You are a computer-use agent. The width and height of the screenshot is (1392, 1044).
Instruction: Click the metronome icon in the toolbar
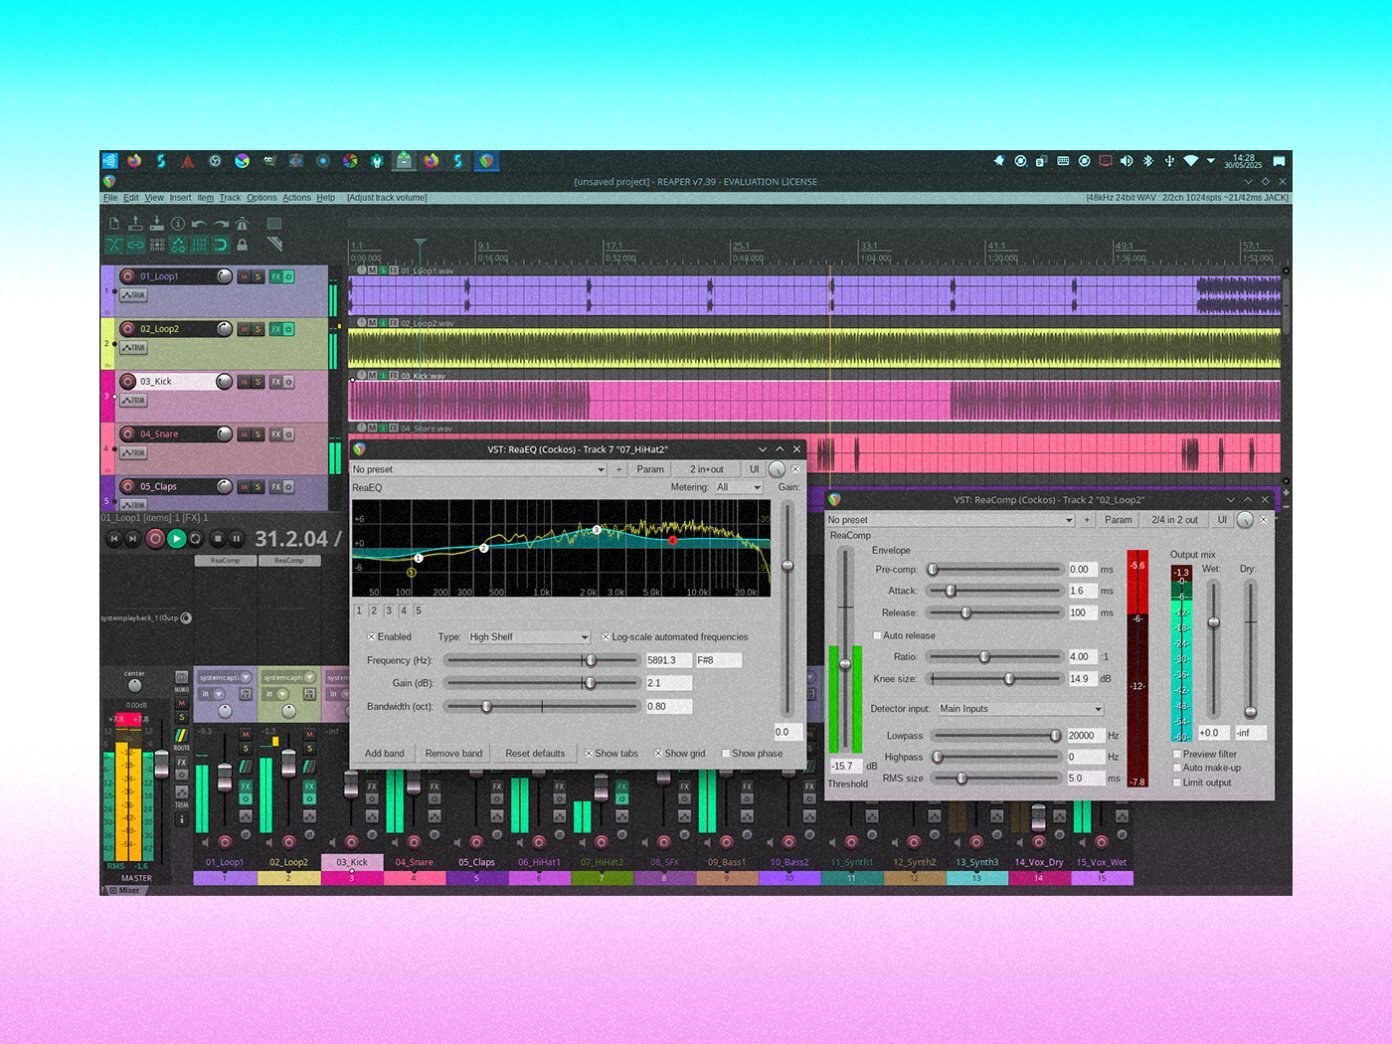[242, 224]
